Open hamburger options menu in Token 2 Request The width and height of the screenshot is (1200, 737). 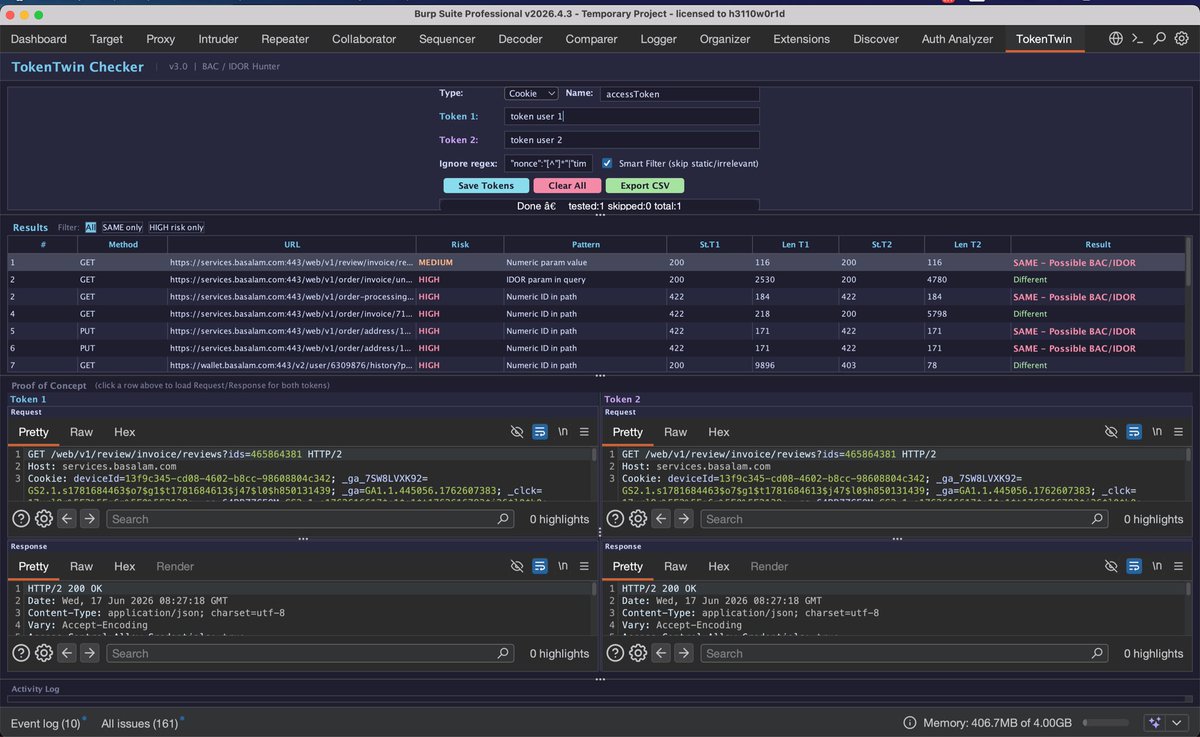(x=1179, y=432)
